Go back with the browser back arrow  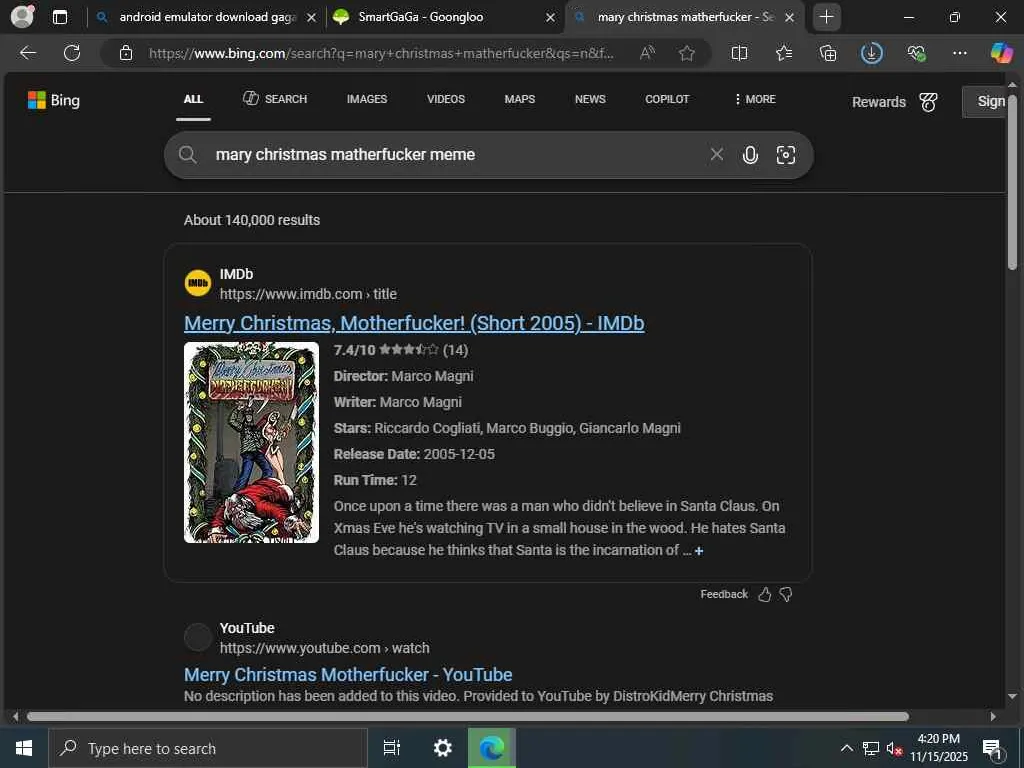(x=28, y=53)
